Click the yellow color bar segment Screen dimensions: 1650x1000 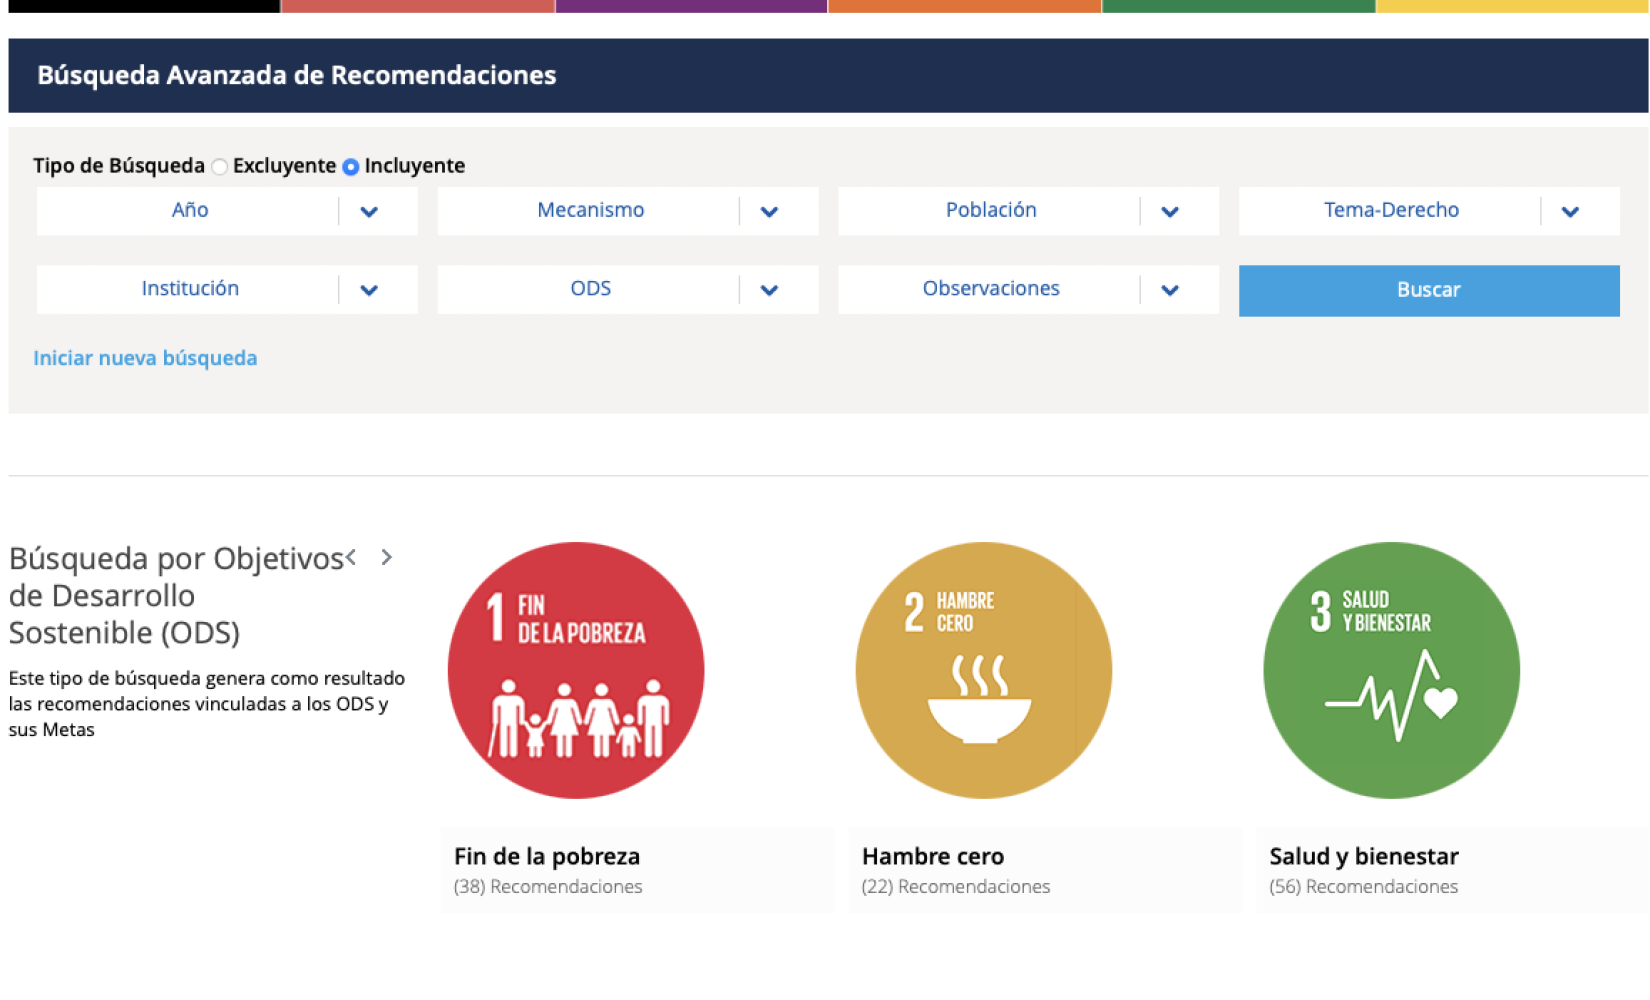pyautogui.click(x=1512, y=6)
